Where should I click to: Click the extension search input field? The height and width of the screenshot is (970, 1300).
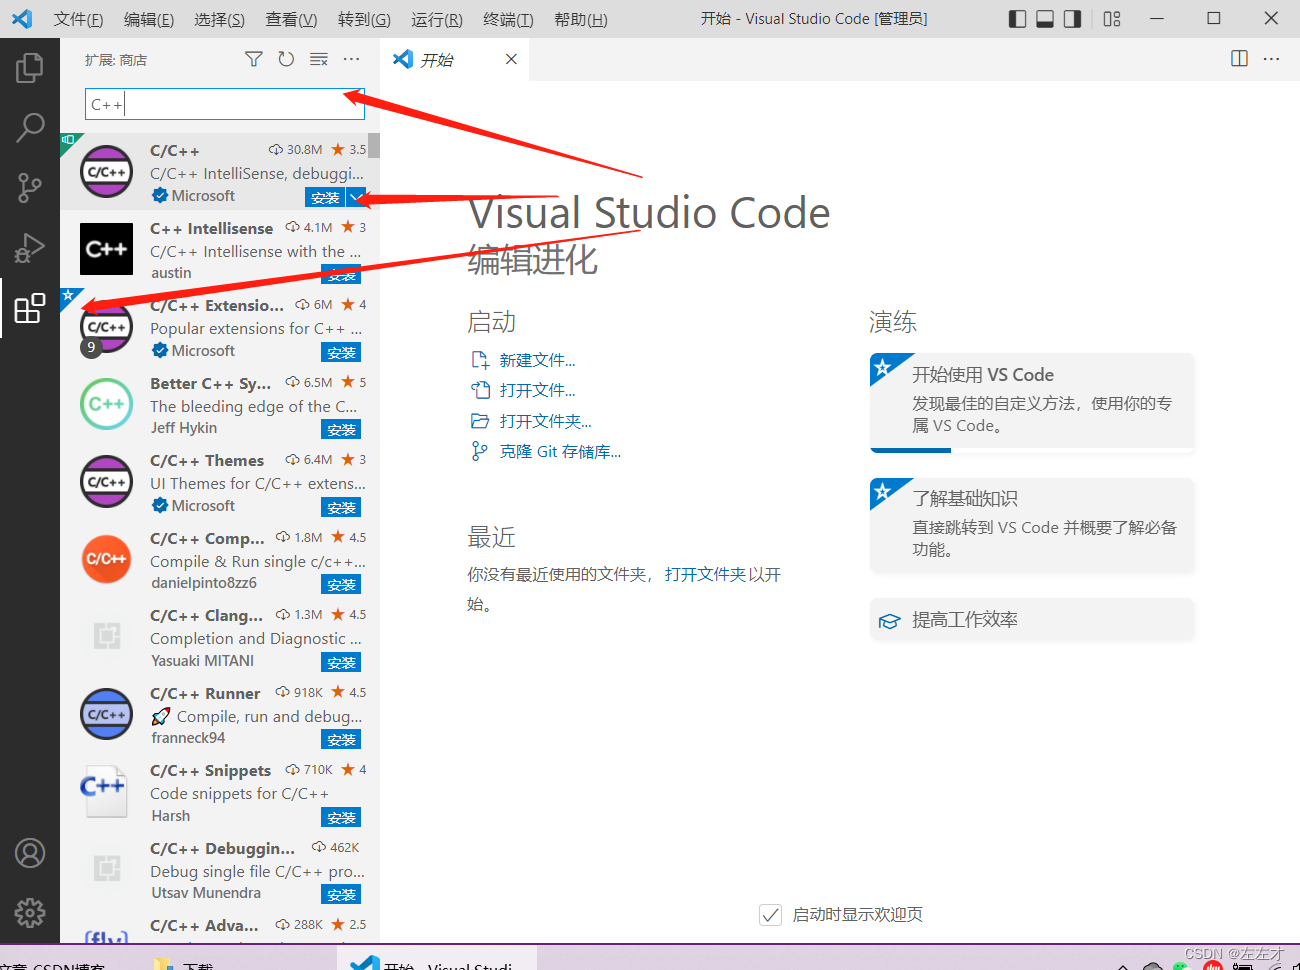(x=225, y=104)
